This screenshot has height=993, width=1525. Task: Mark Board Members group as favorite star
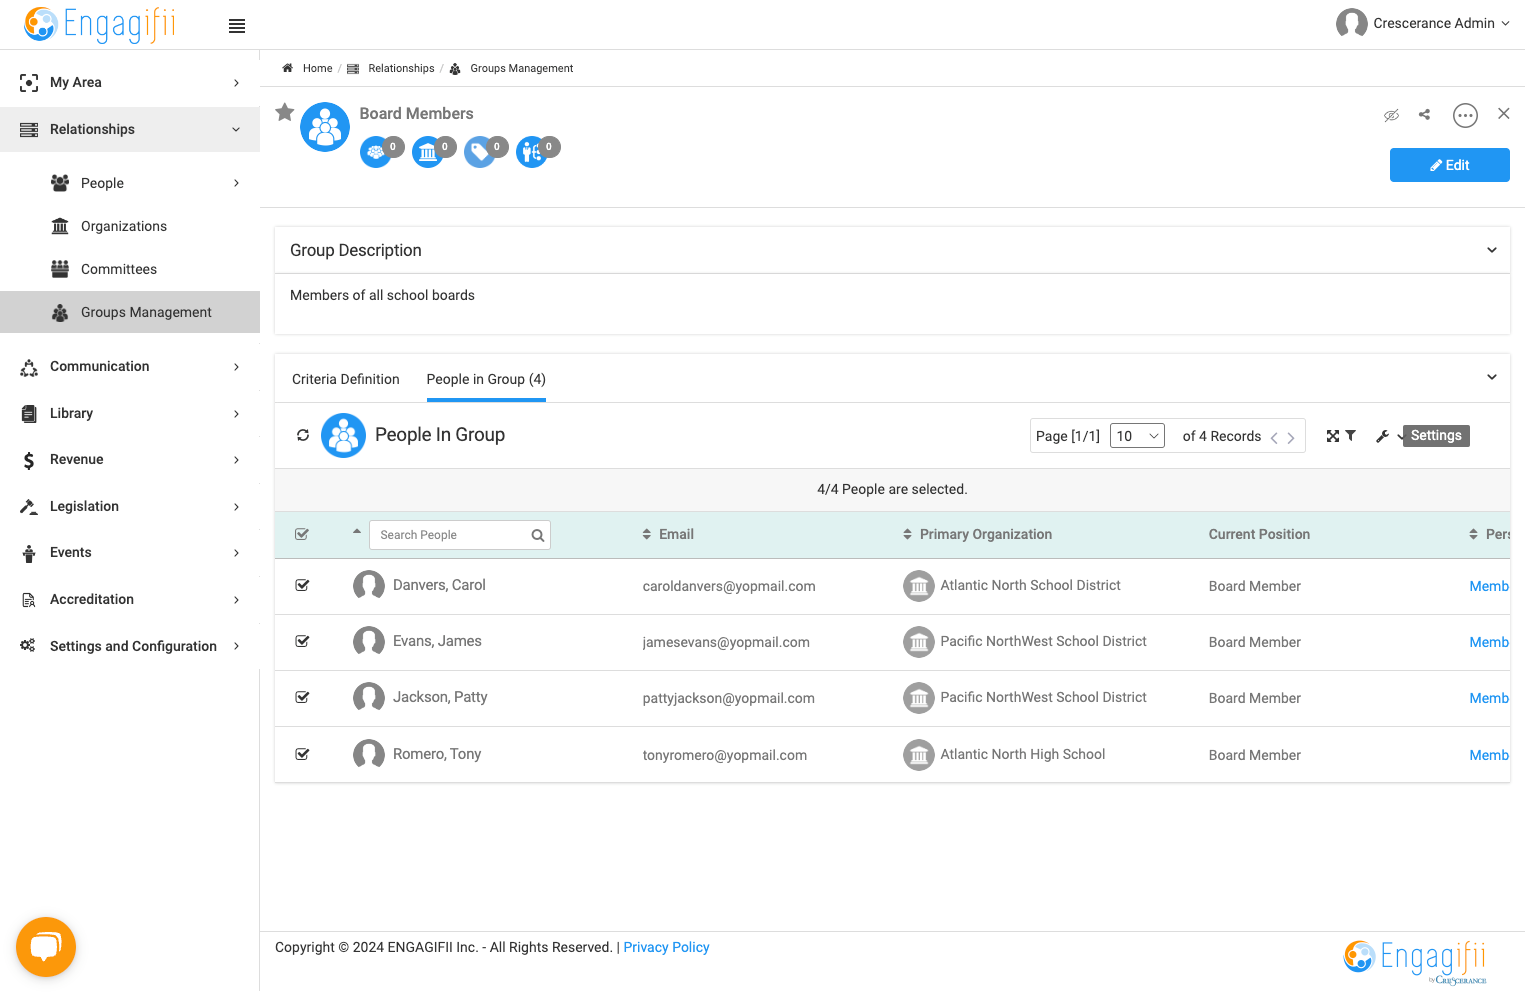(x=285, y=112)
